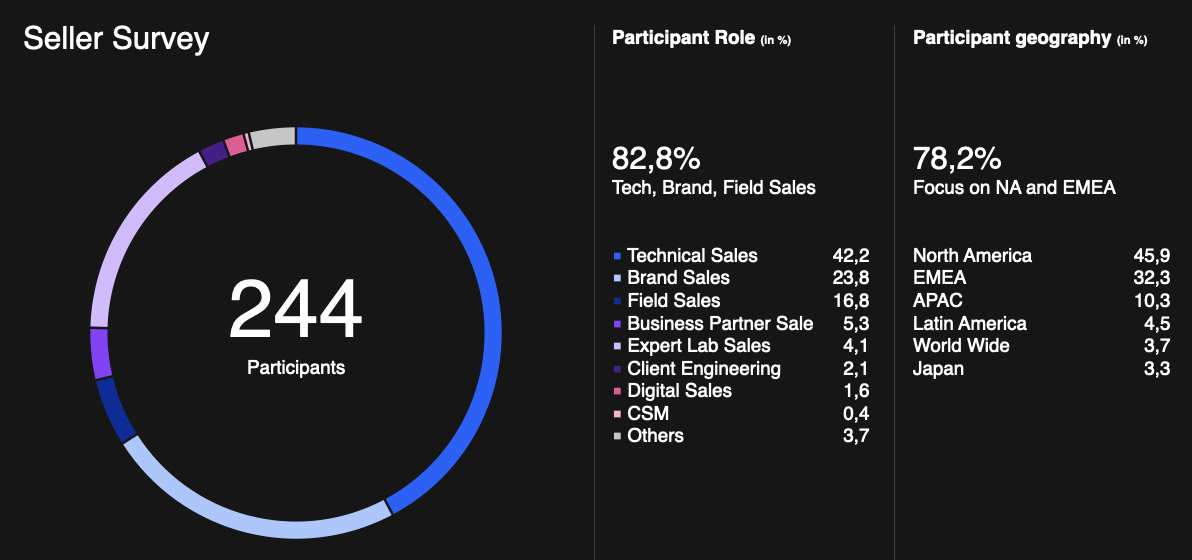This screenshot has width=1192, height=560.
Task: Click the Client Engineering legend swatch
Action: [617, 369]
